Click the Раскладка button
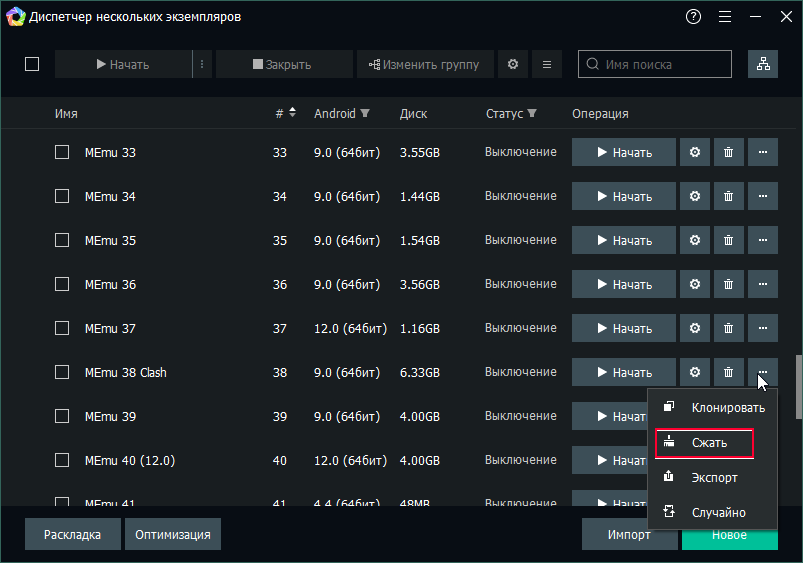 pos(73,534)
